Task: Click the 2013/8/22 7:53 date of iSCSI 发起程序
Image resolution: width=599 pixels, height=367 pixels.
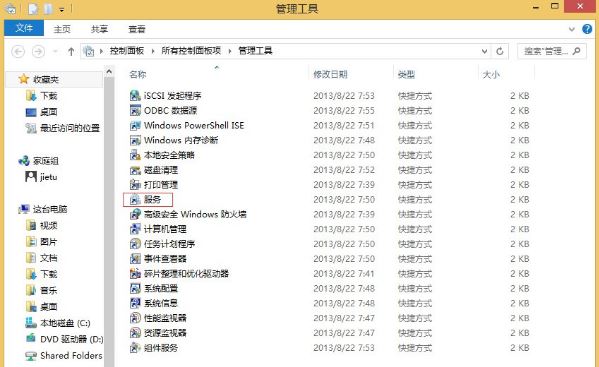Action: (x=344, y=95)
